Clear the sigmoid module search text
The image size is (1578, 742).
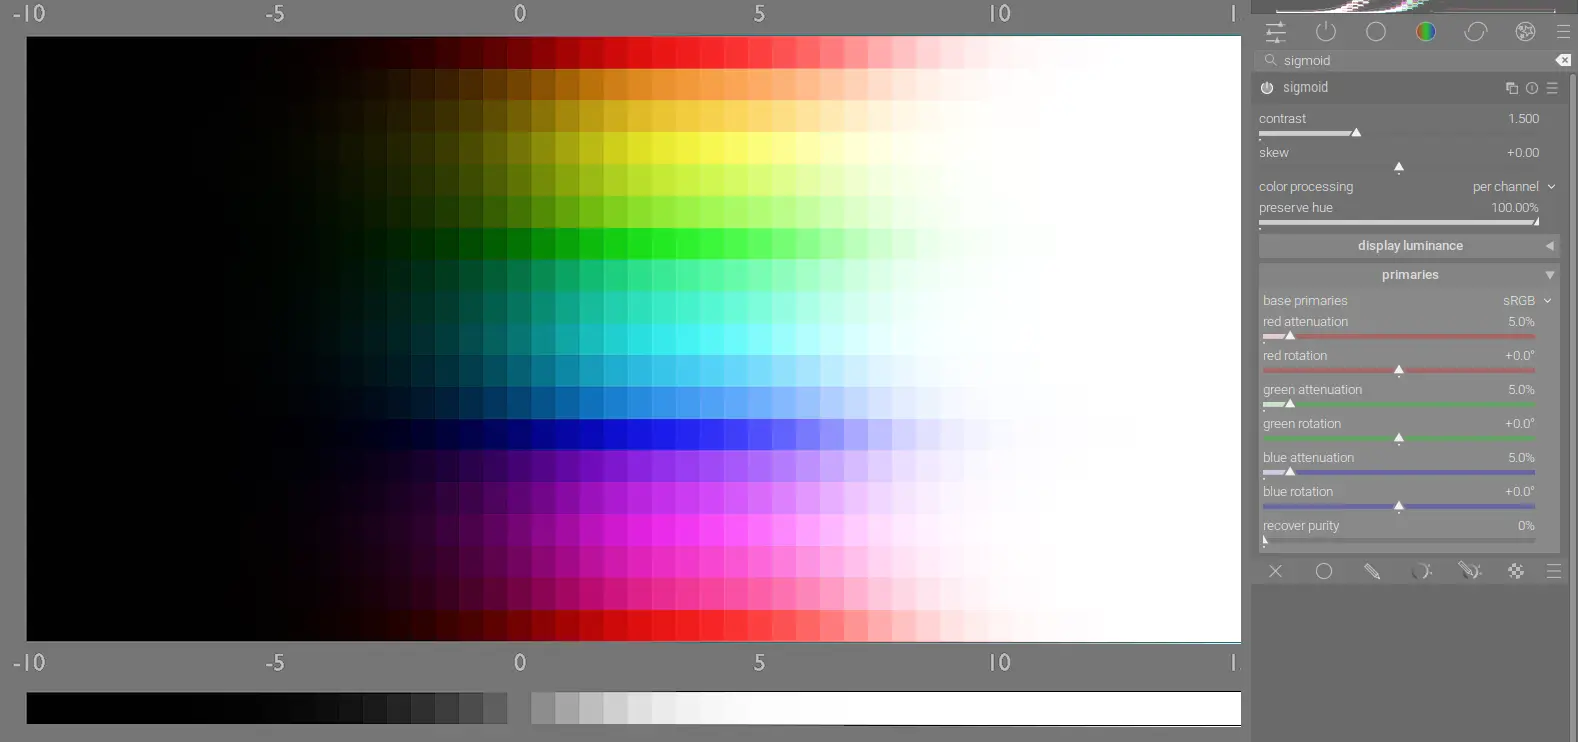(1562, 61)
